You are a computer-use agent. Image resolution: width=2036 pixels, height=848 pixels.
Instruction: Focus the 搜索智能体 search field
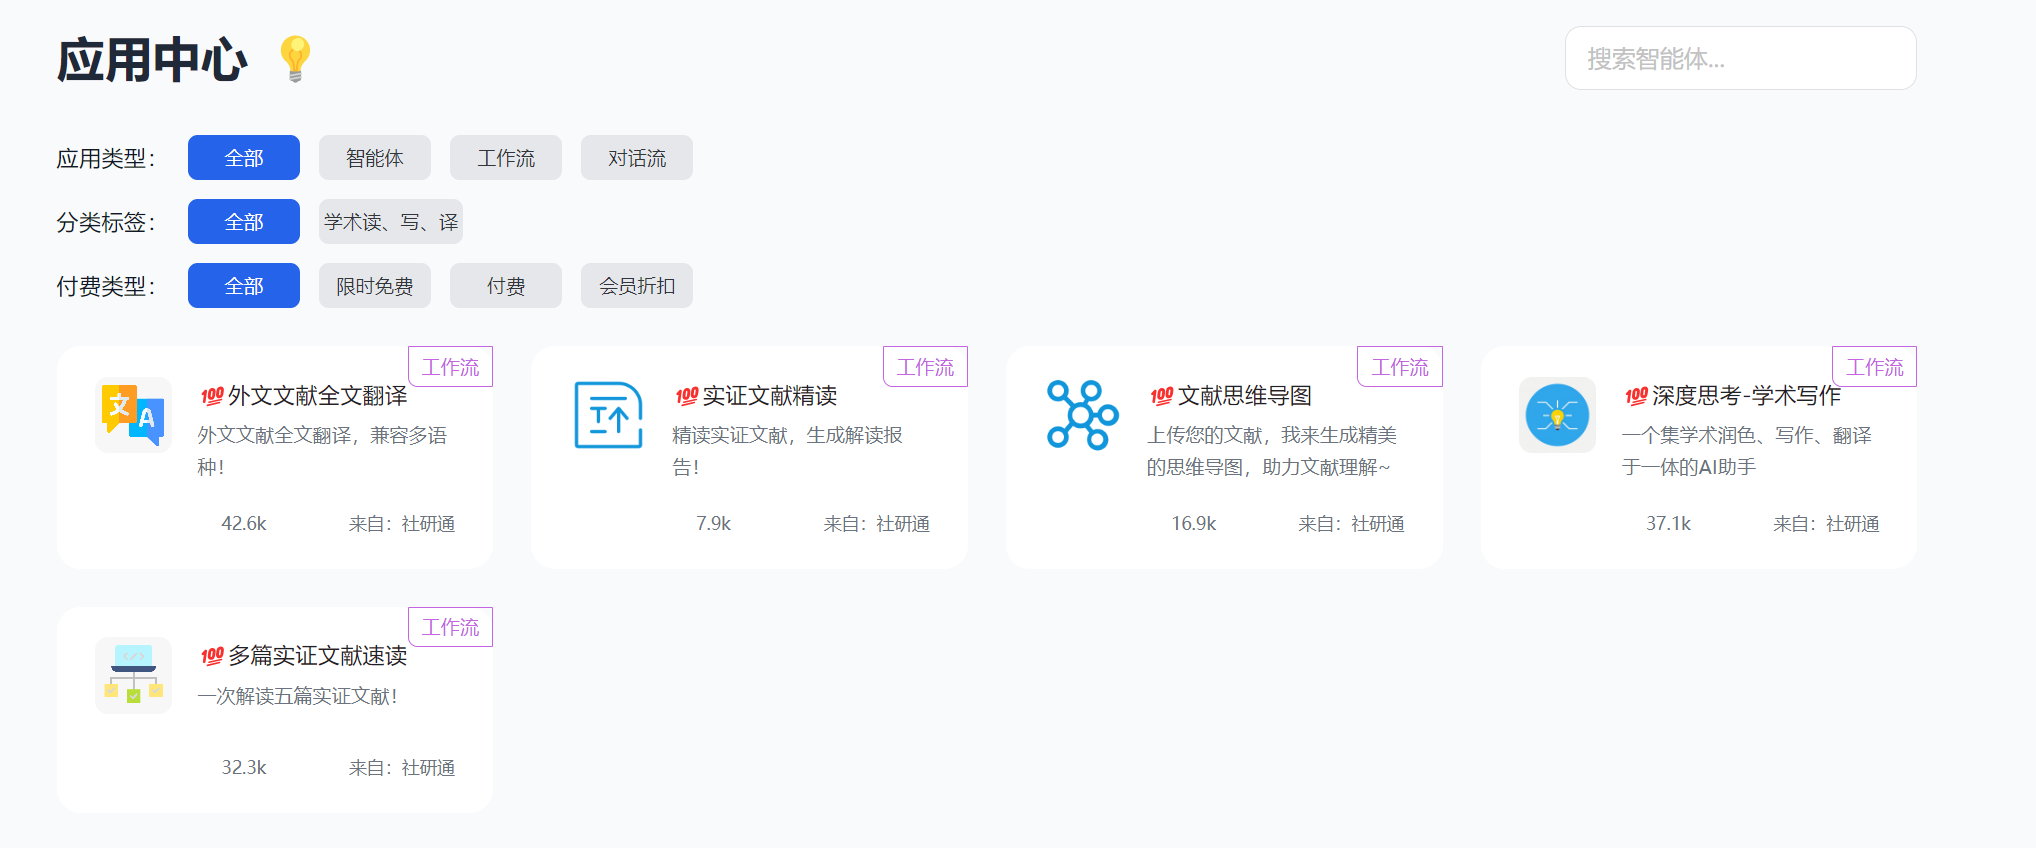click(x=1741, y=58)
